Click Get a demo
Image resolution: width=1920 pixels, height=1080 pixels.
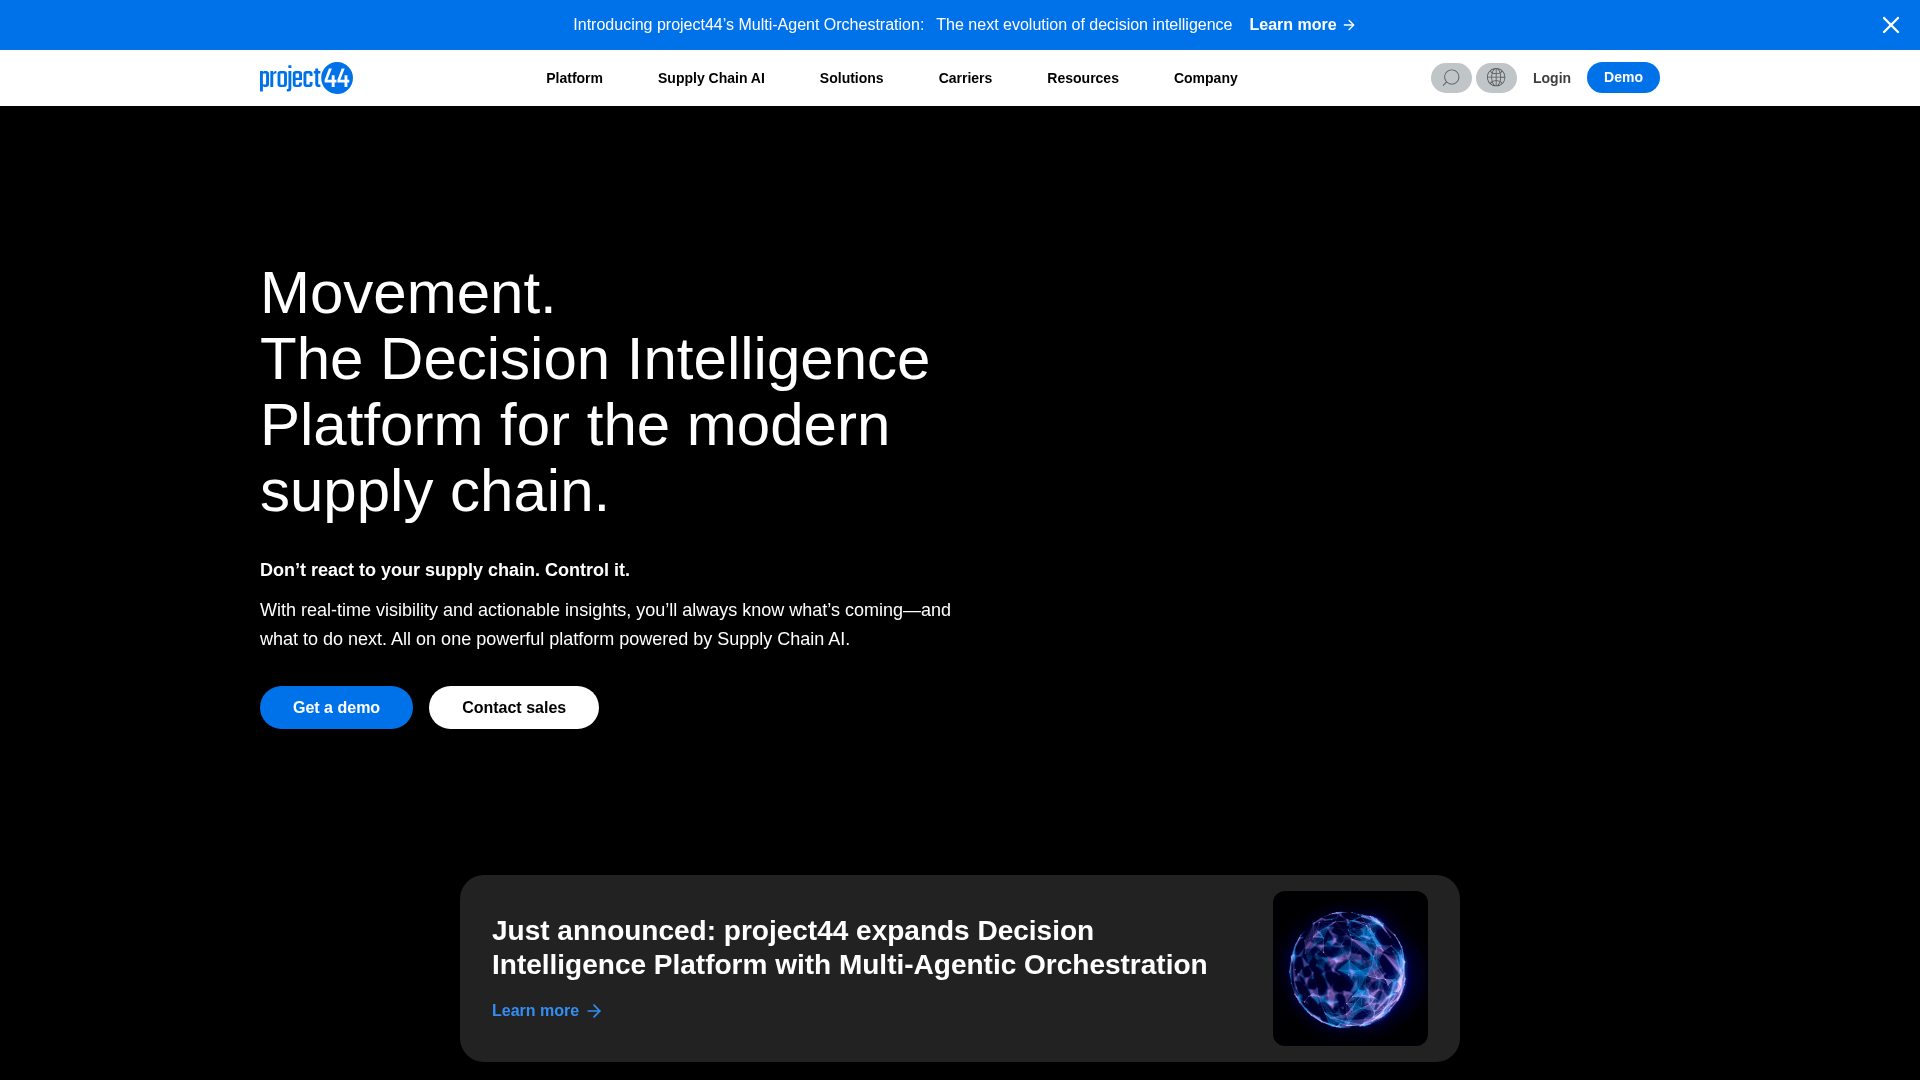coord(336,707)
